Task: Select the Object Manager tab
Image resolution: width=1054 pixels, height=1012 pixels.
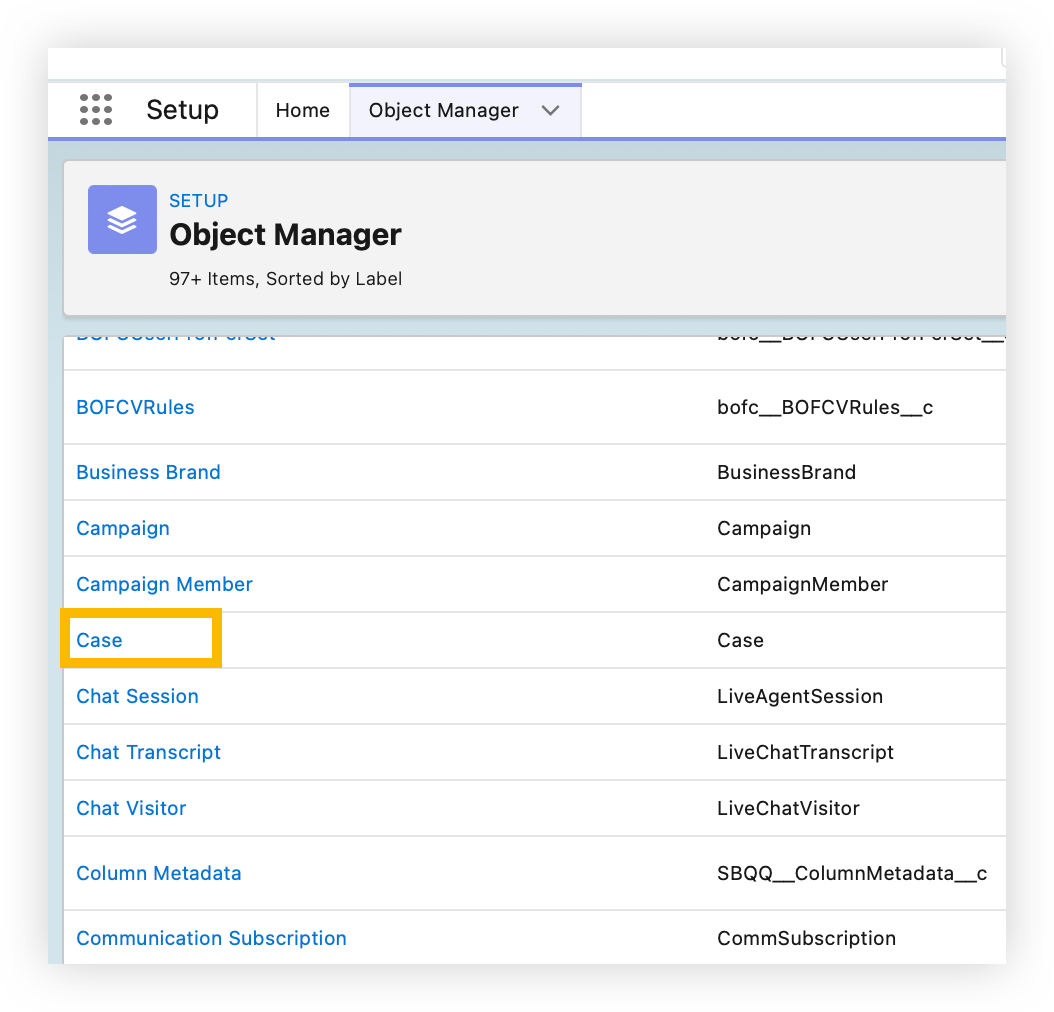Action: coord(443,110)
